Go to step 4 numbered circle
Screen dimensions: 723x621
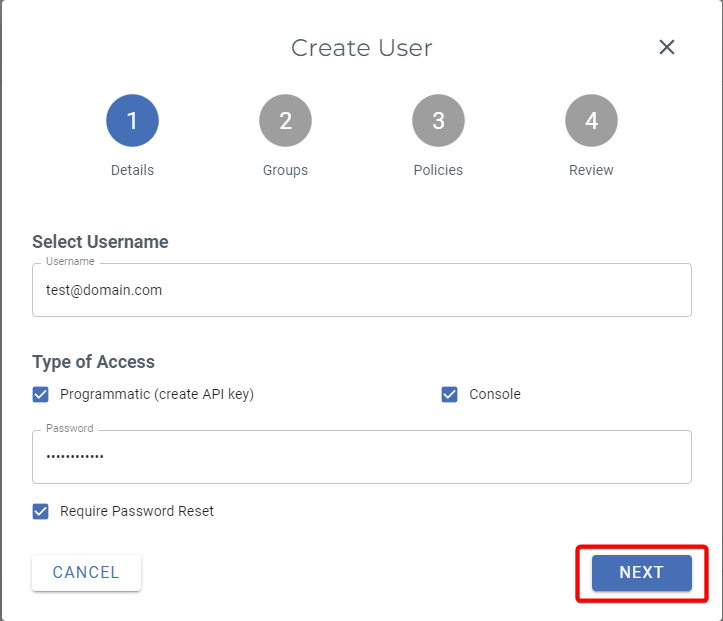click(591, 121)
